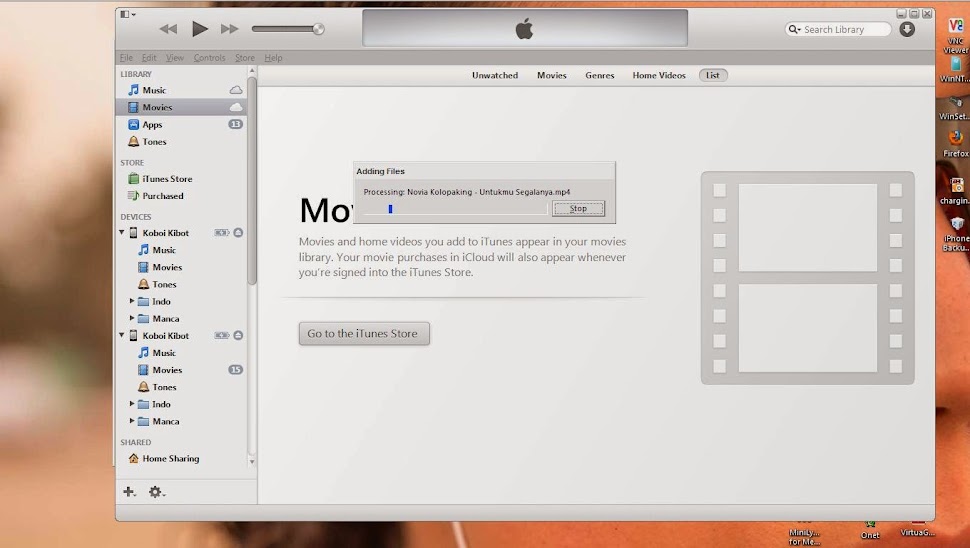This screenshot has height=548, width=970.
Task: Expand Indo folder under second Koboi Kibot
Action: 132,404
